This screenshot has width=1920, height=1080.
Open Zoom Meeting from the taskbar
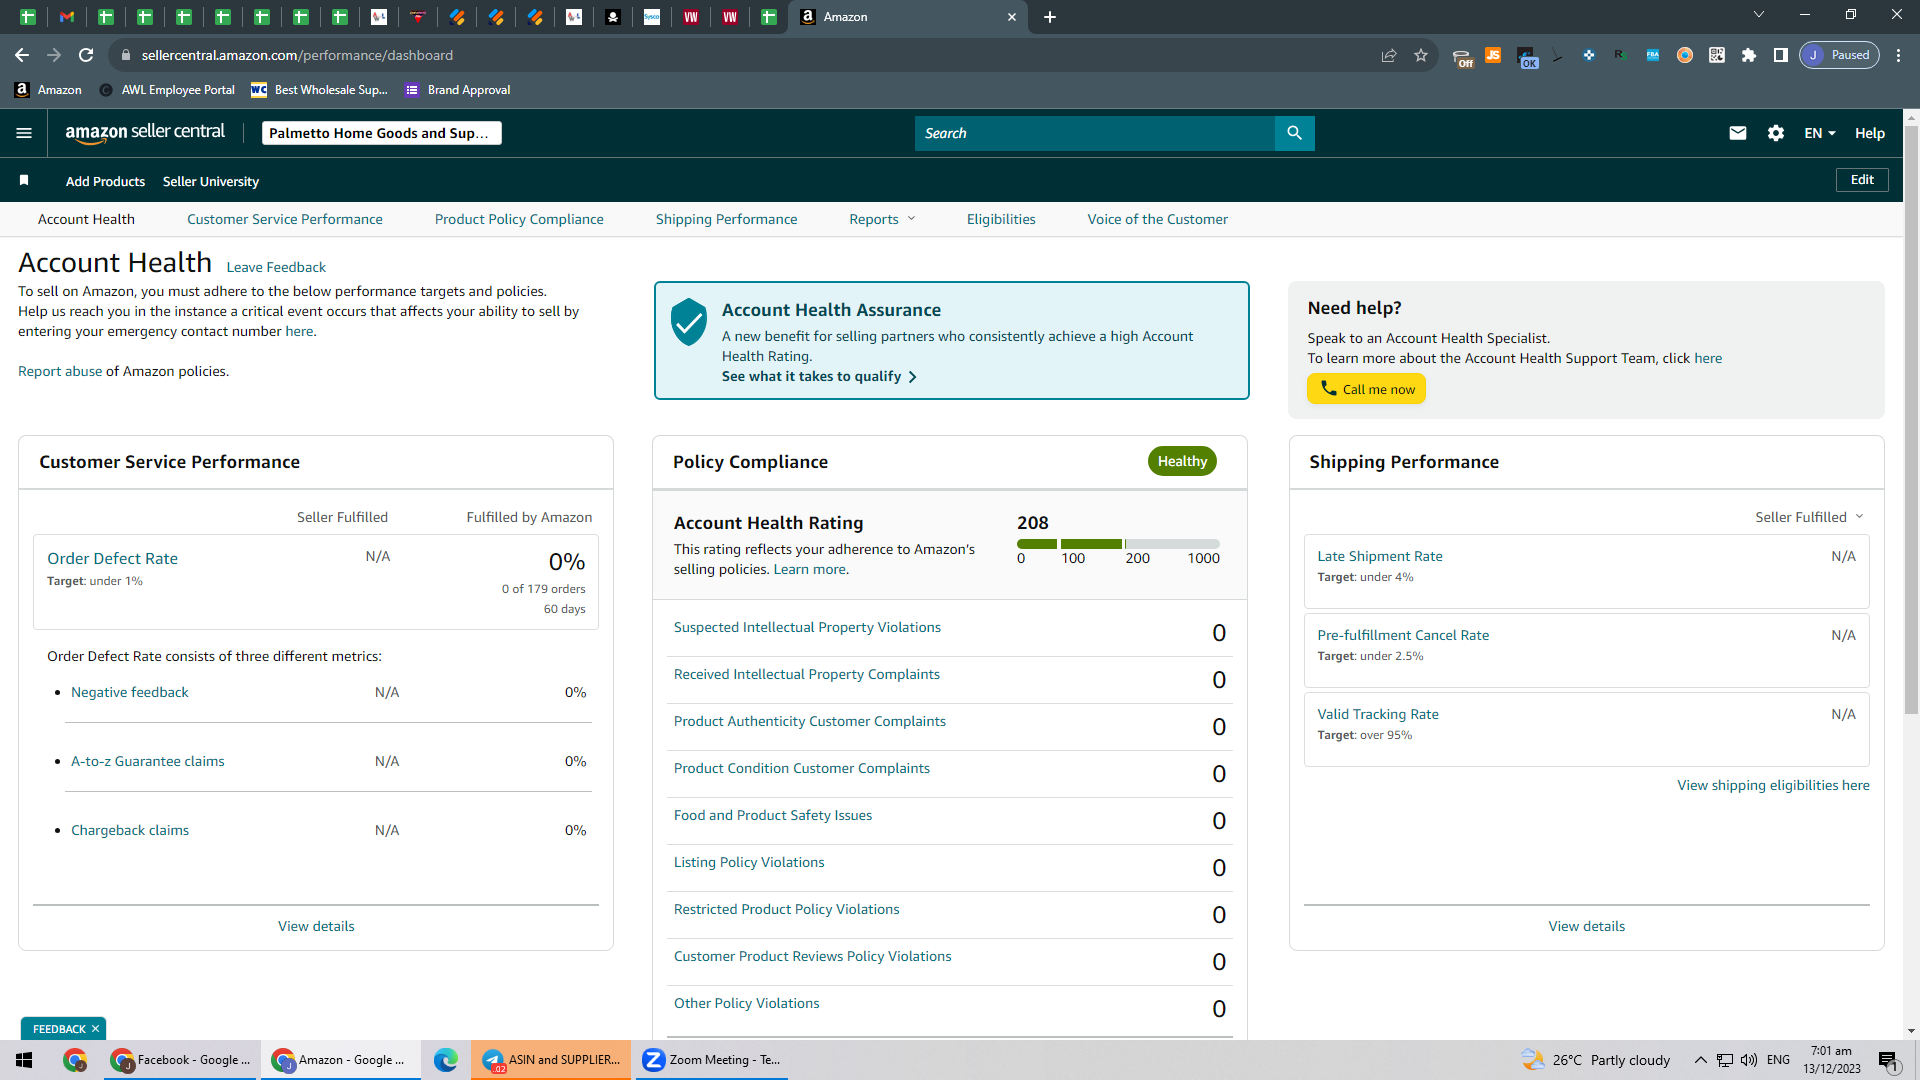710,1060
